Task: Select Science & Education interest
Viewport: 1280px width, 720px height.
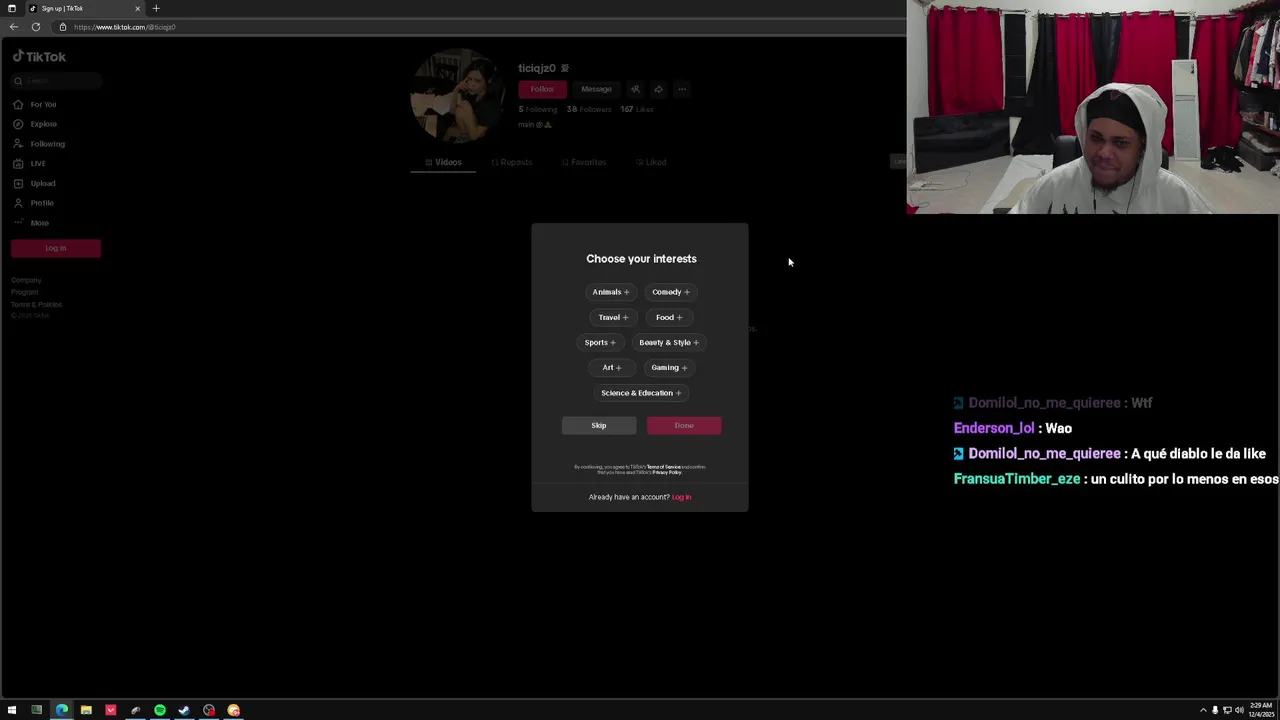Action: pos(641,393)
